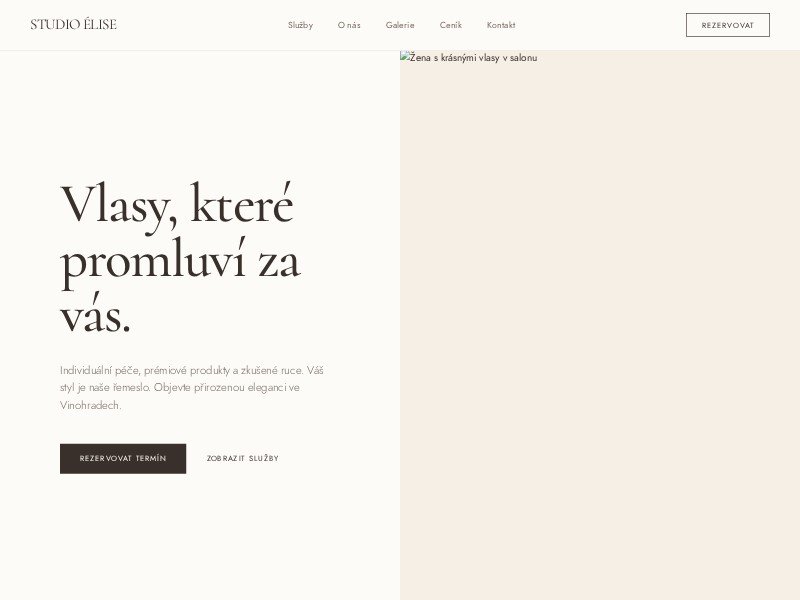Open the Kontakt navigation link
This screenshot has width=800, height=600.
tap(501, 25)
